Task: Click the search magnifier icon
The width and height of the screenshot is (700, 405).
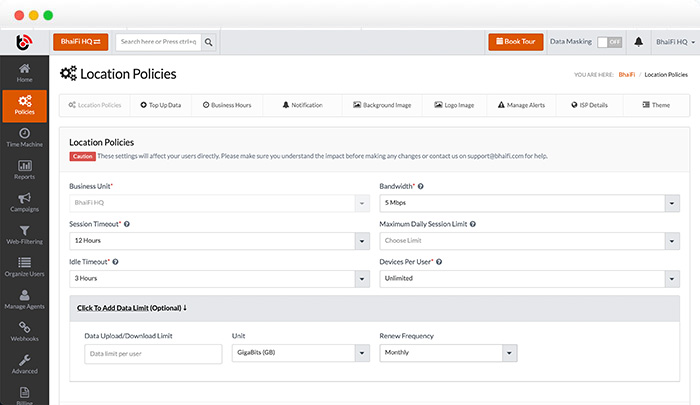Action: [x=209, y=42]
